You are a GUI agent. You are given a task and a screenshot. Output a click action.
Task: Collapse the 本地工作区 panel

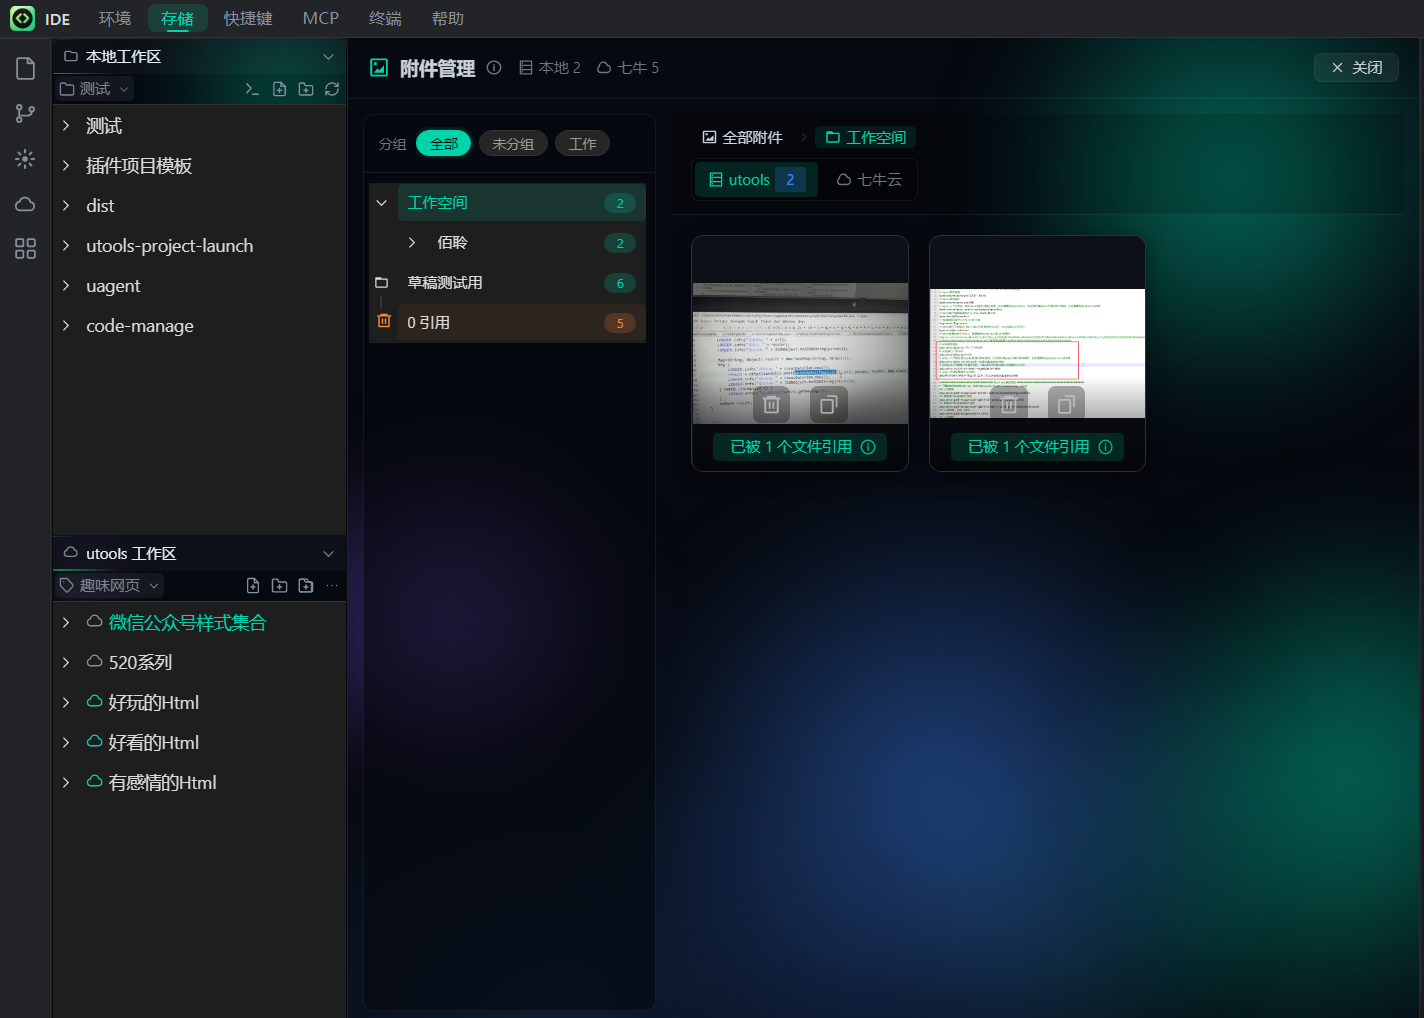coord(328,57)
